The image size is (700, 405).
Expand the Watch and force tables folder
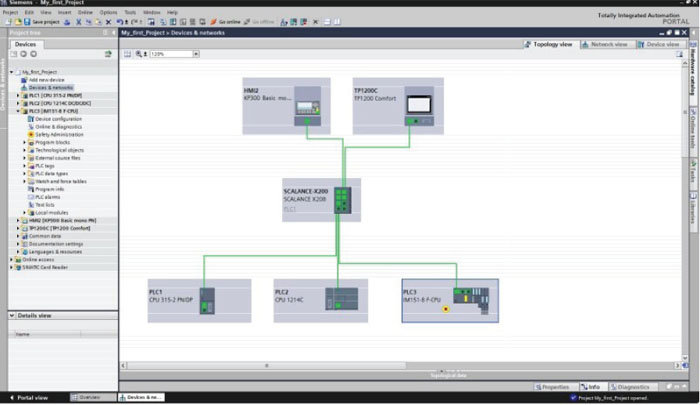tap(25, 181)
